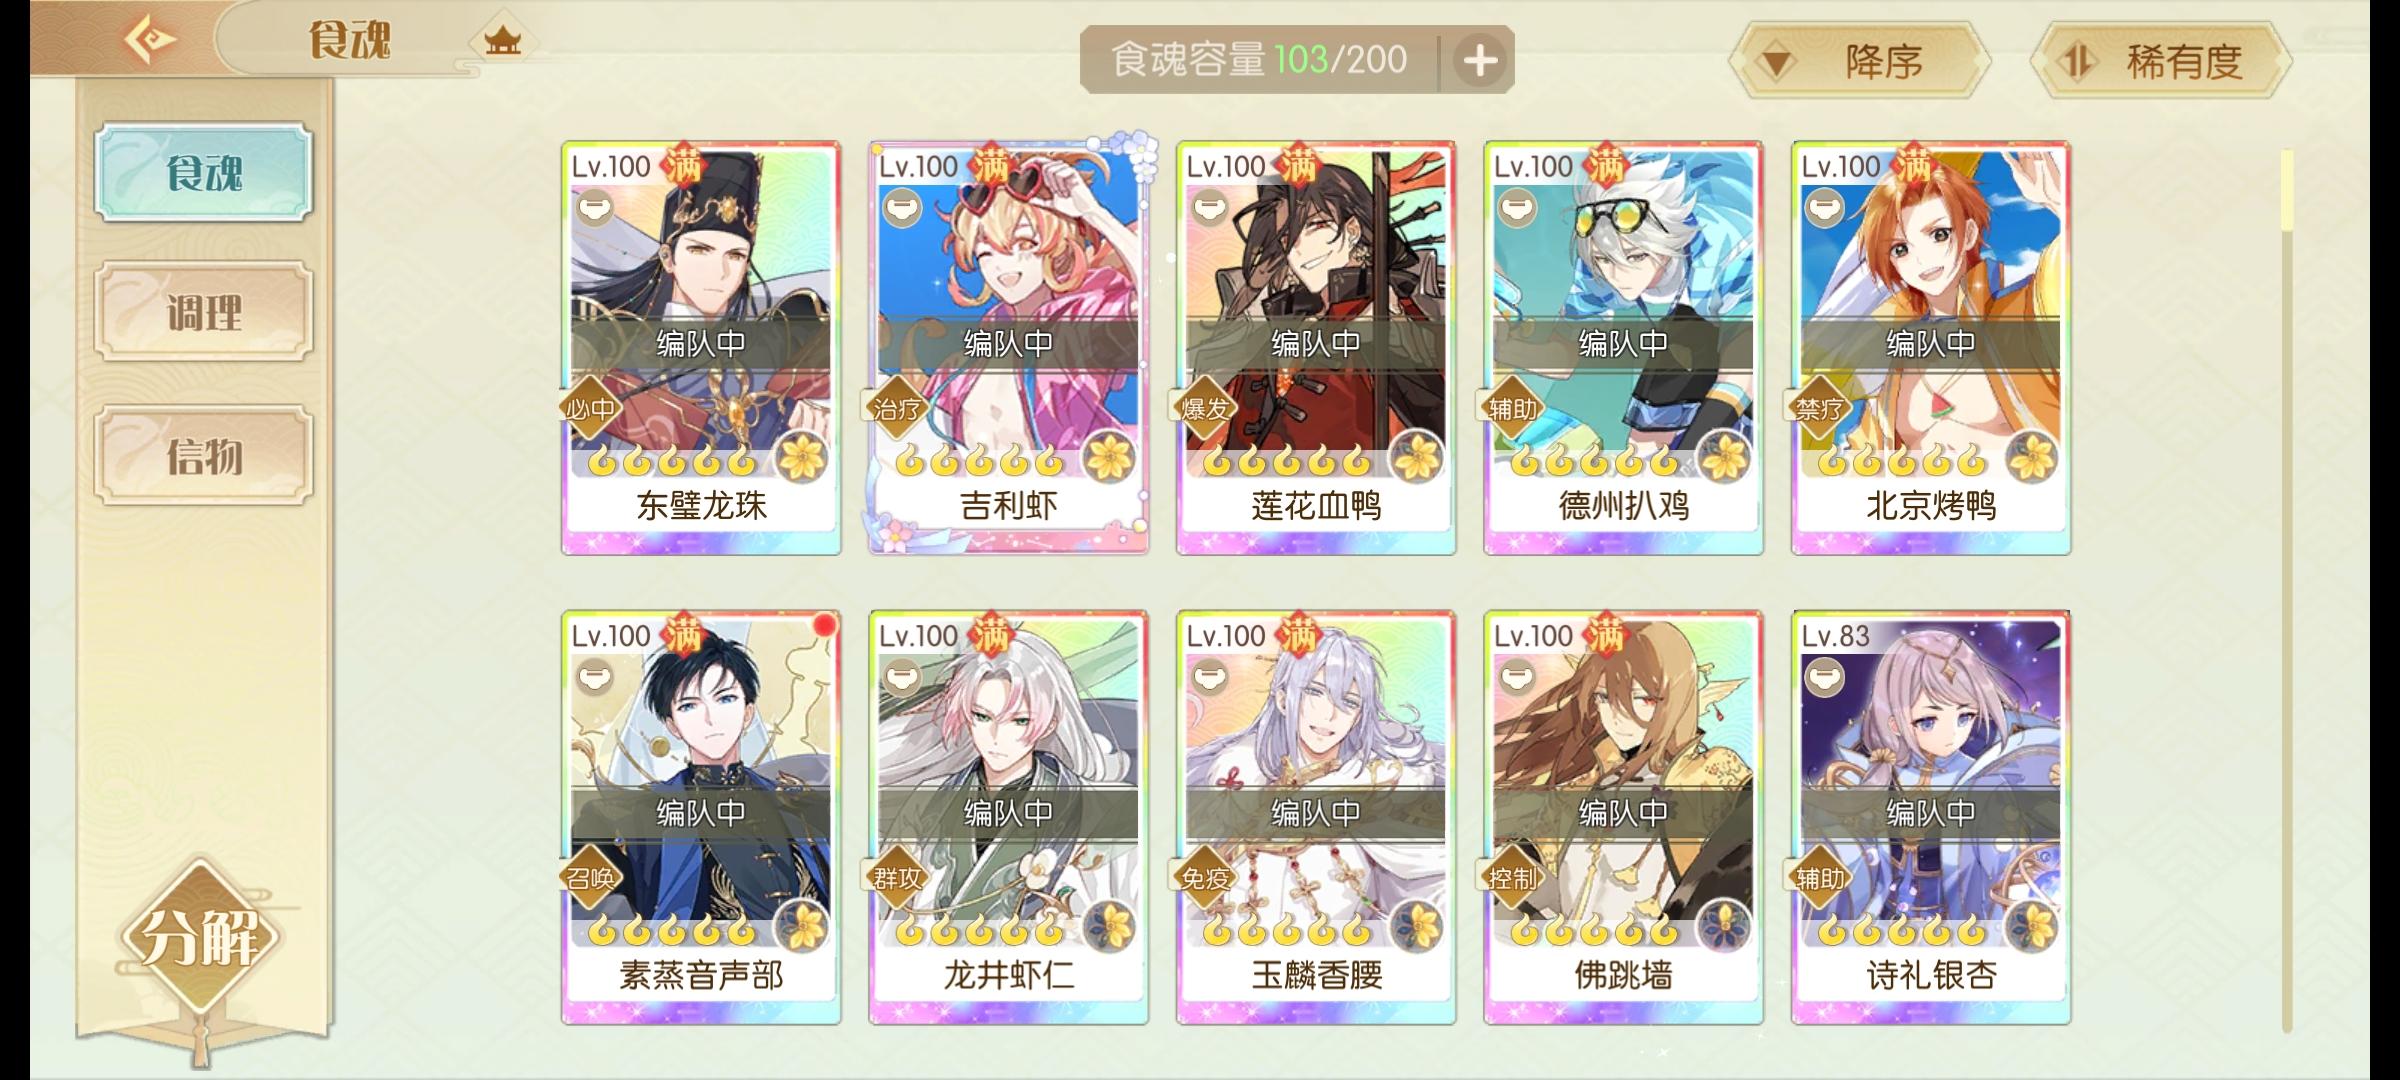Viewport: 2400px width, 1080px height.
Task: Tap red notification dot on 素蒸音声部
Action: pos(825,625)
